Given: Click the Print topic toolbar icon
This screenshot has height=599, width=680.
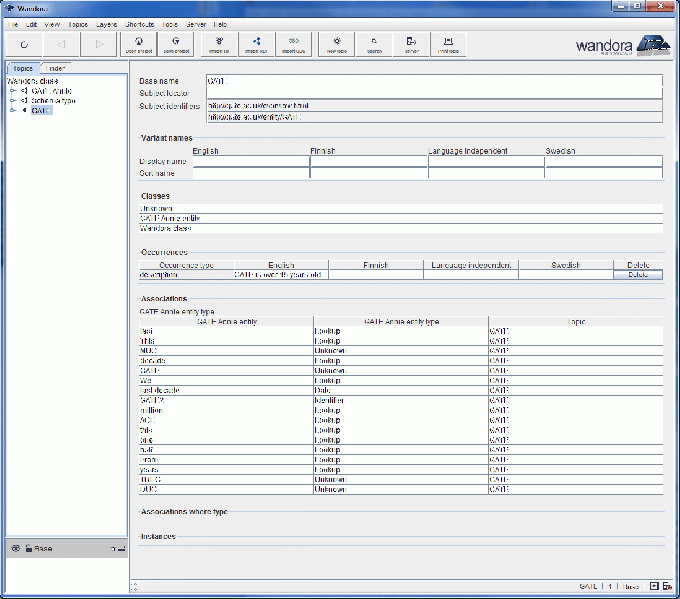Looking at the screenshot, I should 449,43.
